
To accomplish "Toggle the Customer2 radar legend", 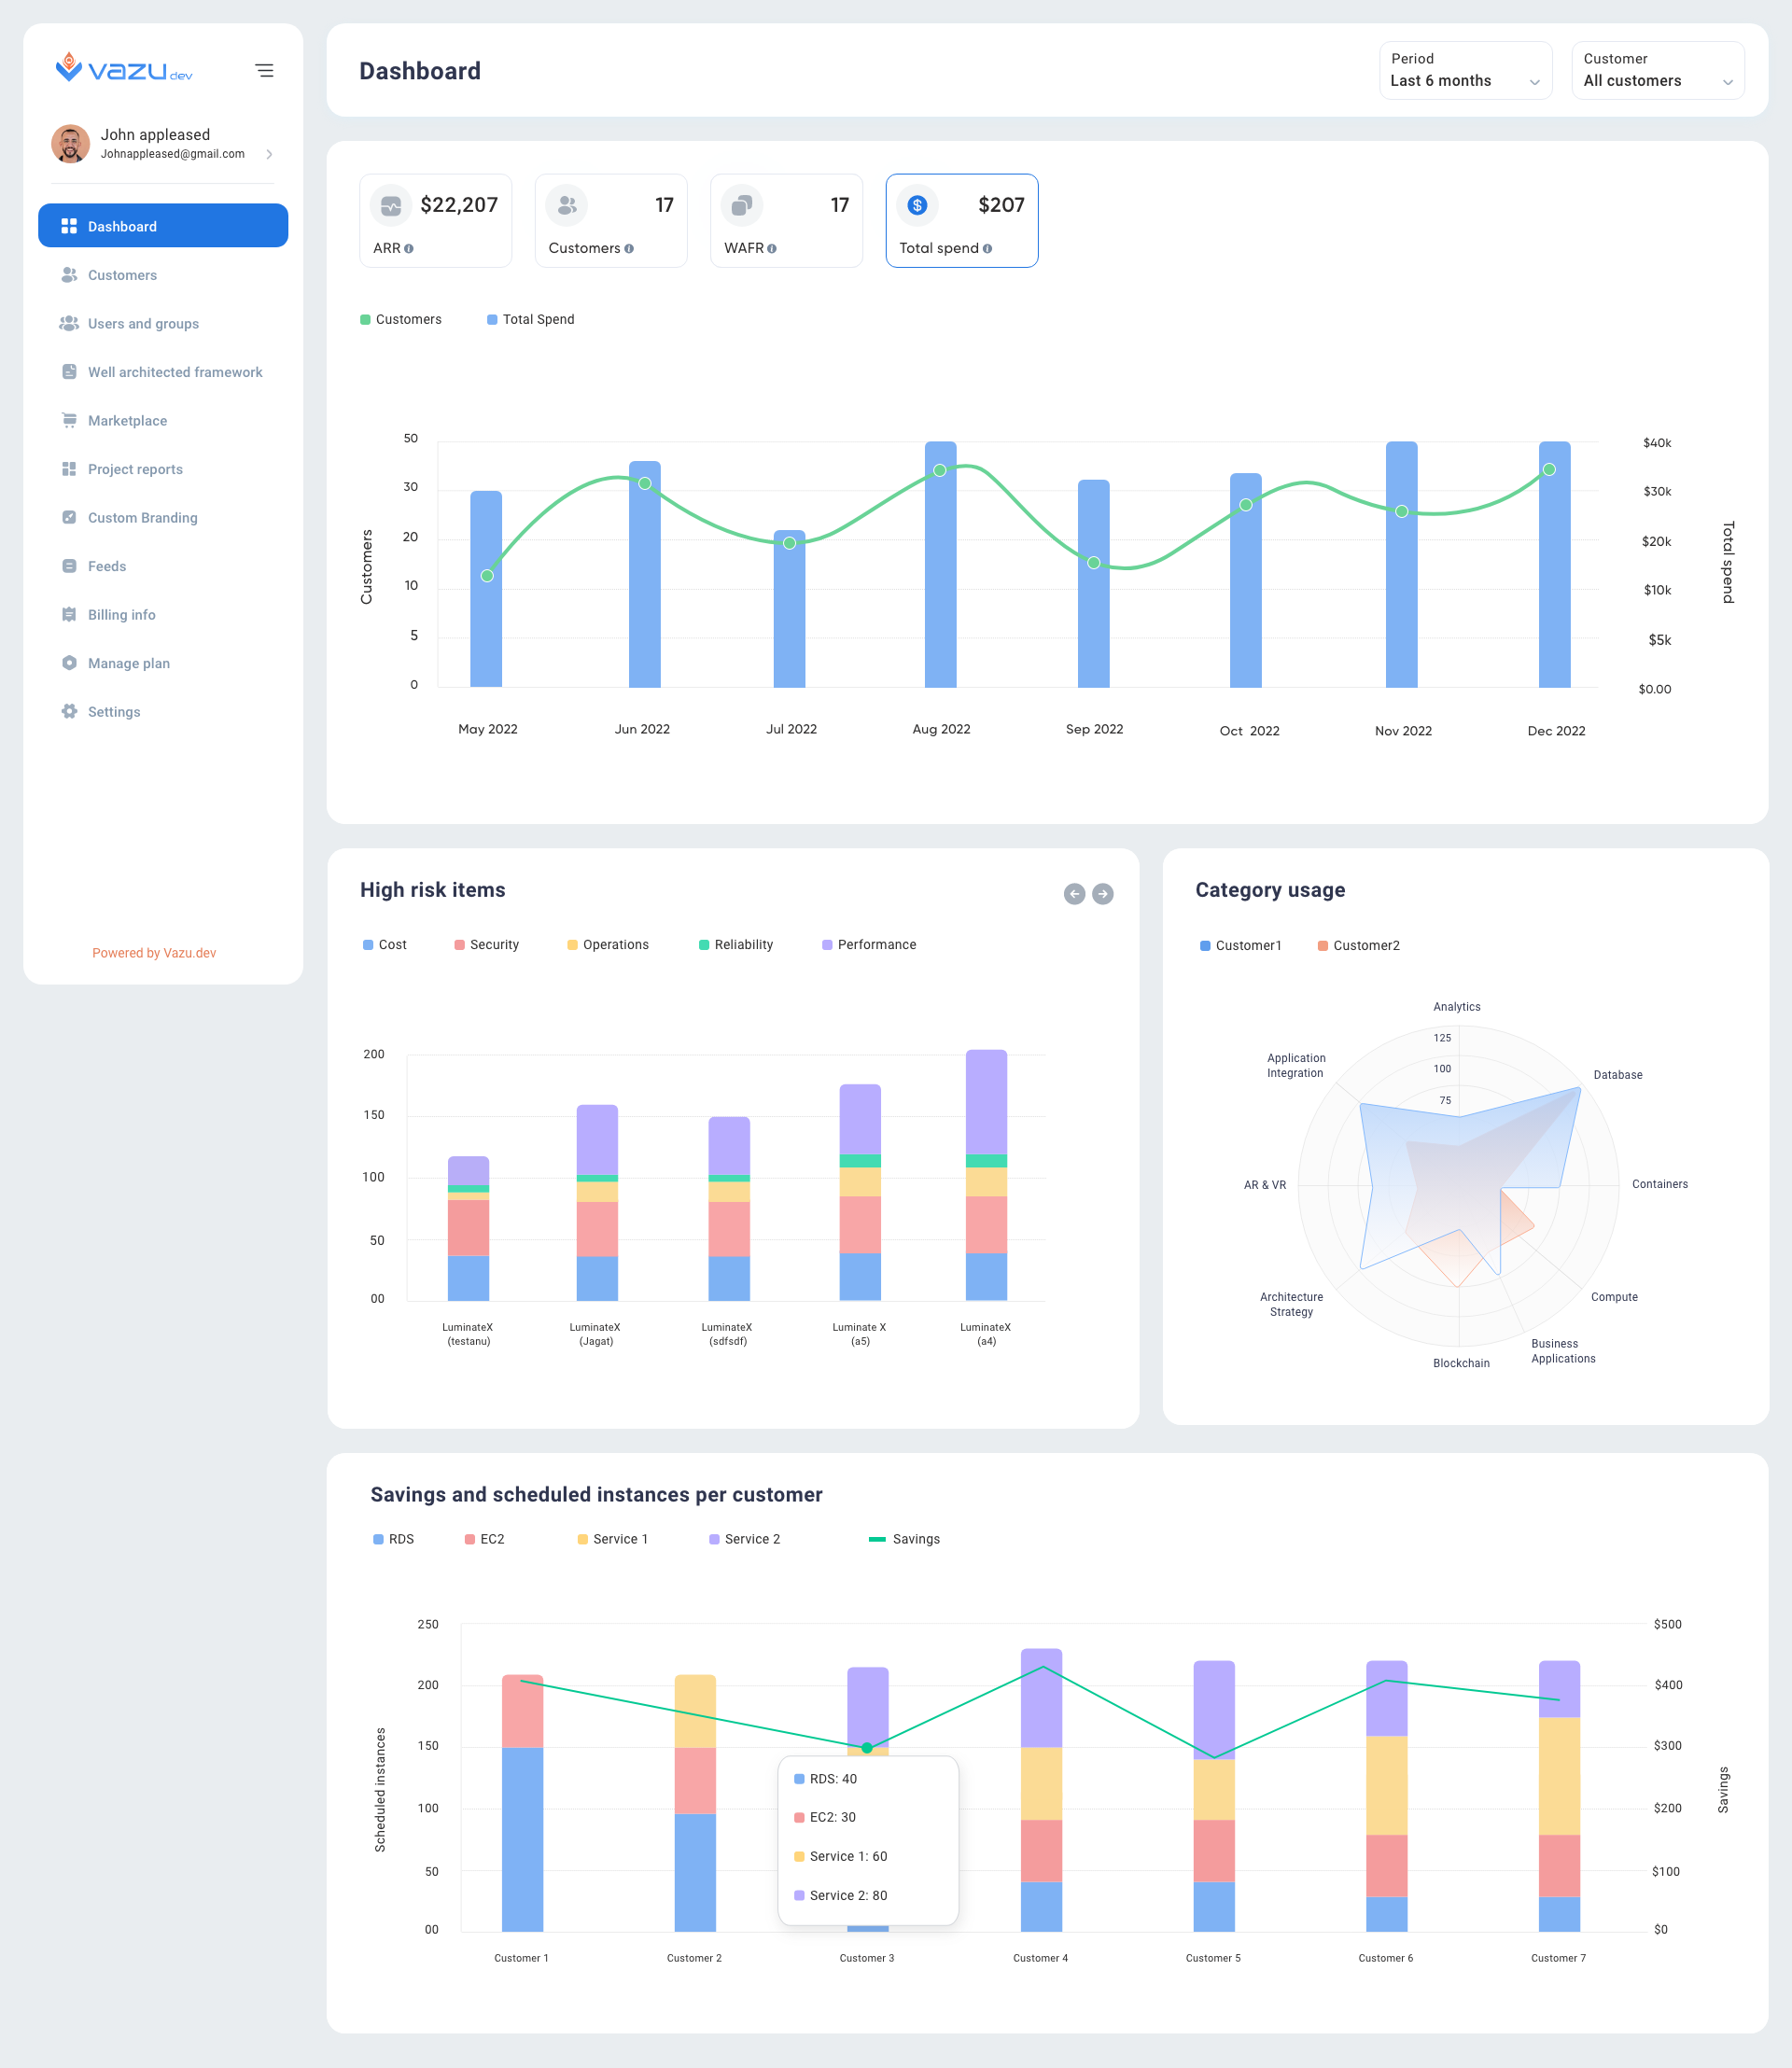I will pyautogui.click(x=1358, y=945).
